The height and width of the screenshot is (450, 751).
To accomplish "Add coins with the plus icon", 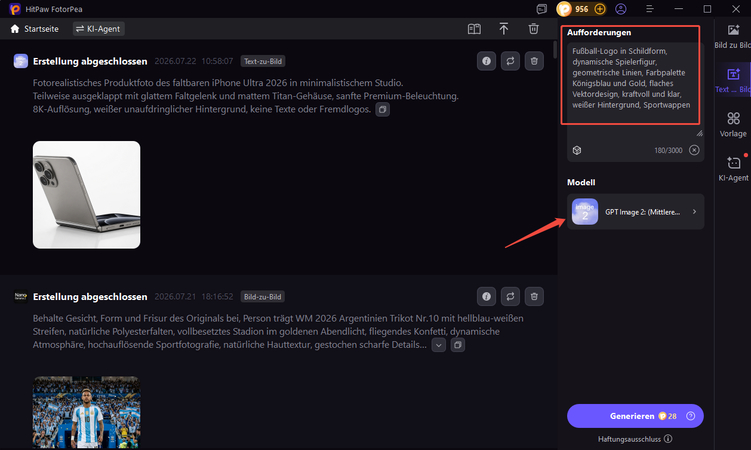I will (x=600, y=9).
